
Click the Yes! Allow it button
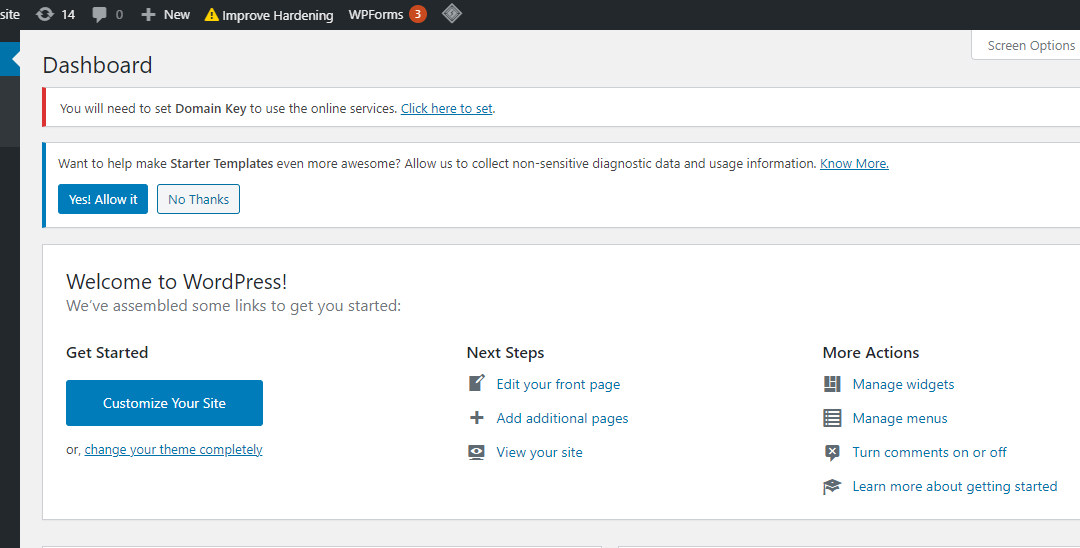point(103,199)
